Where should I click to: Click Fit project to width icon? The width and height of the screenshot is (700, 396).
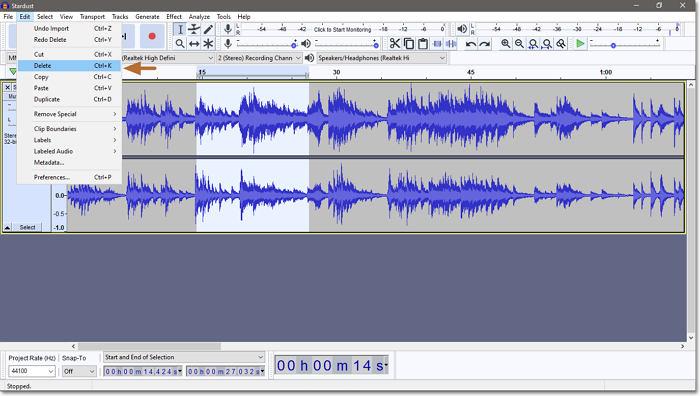pyautogui.click(x=547, y=44)
